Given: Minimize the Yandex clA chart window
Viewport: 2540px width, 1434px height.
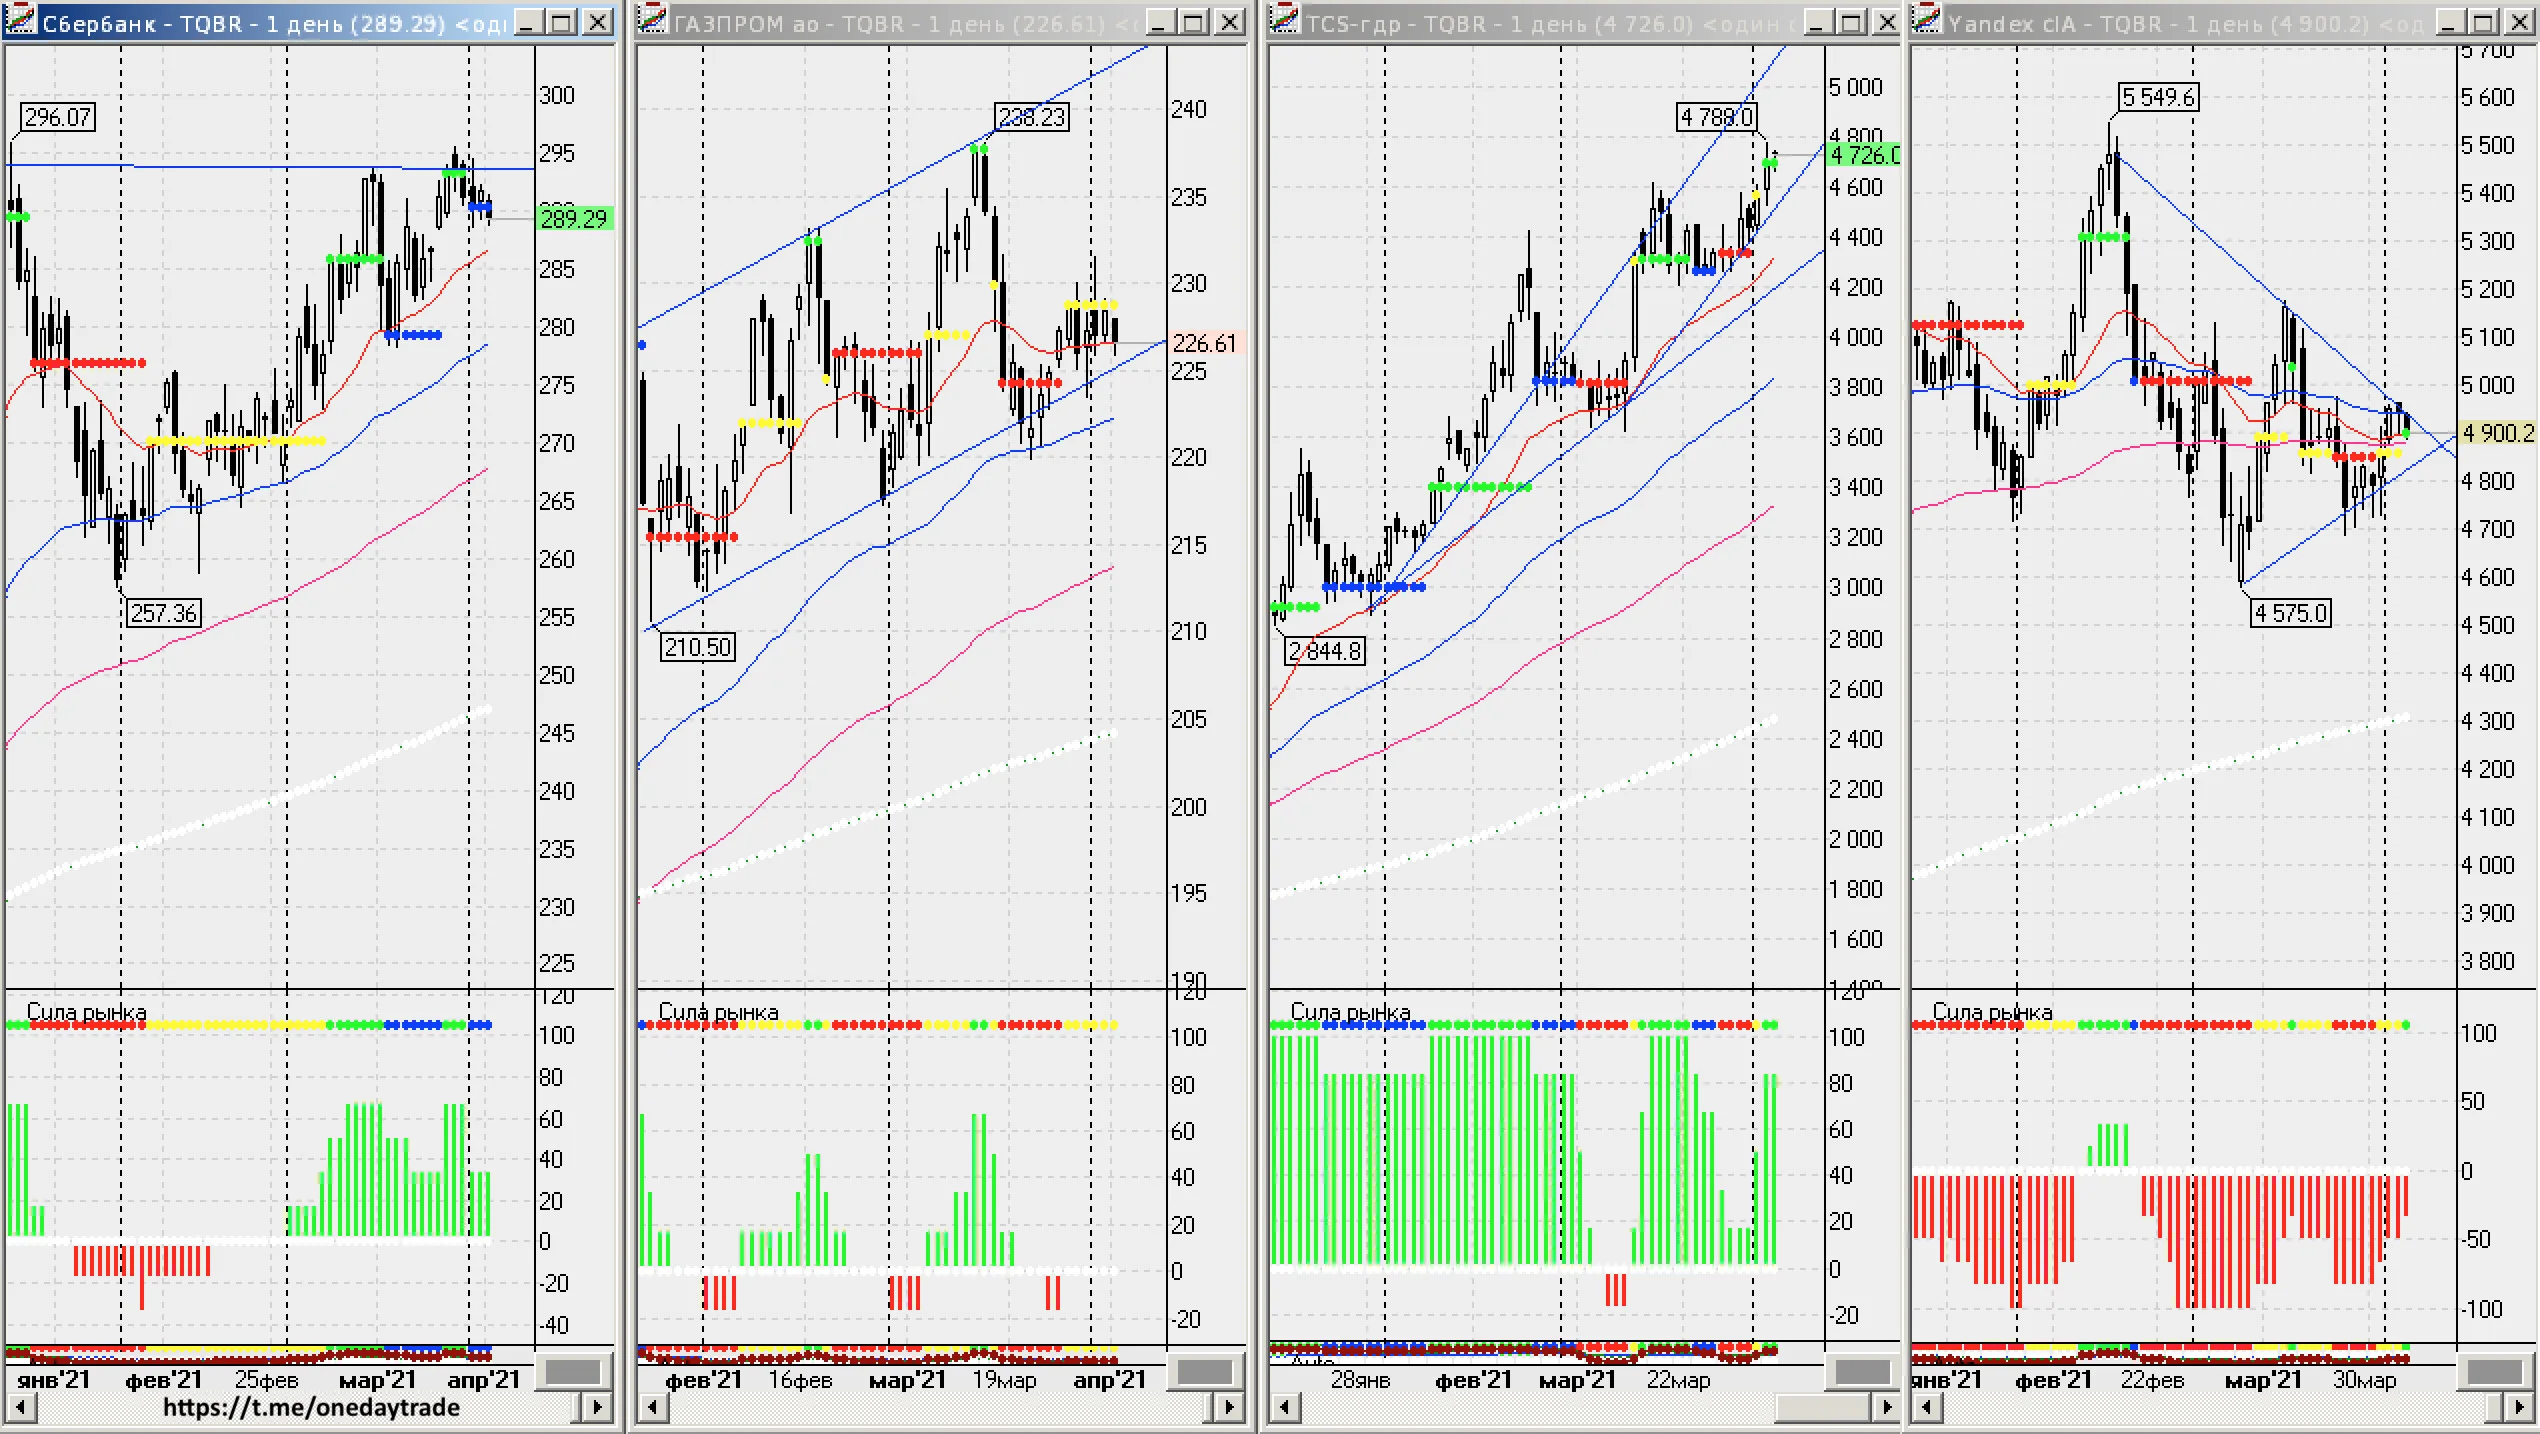Looking at the screenshot, I should pyautogui.click(x=2452, y=21).
